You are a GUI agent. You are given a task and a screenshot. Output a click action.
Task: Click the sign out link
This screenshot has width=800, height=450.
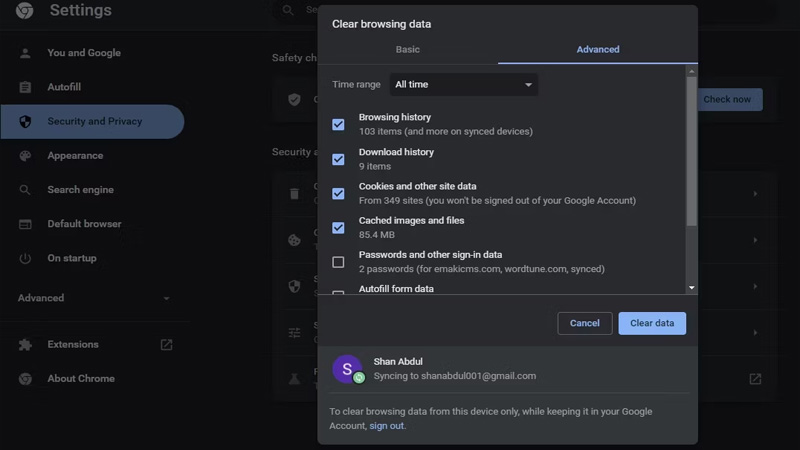[386, 426]
